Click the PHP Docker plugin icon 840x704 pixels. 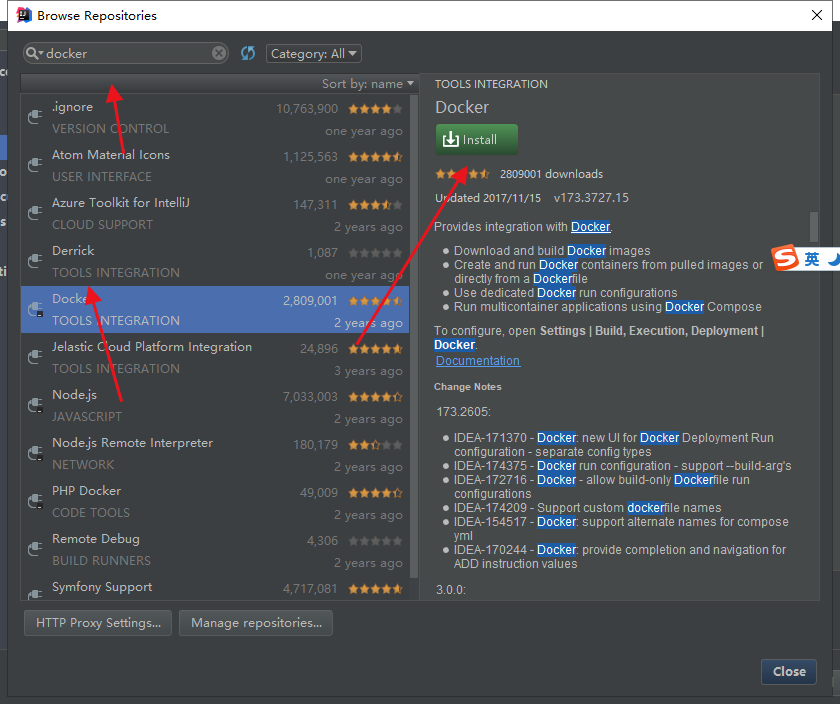[x=35, y=500]
